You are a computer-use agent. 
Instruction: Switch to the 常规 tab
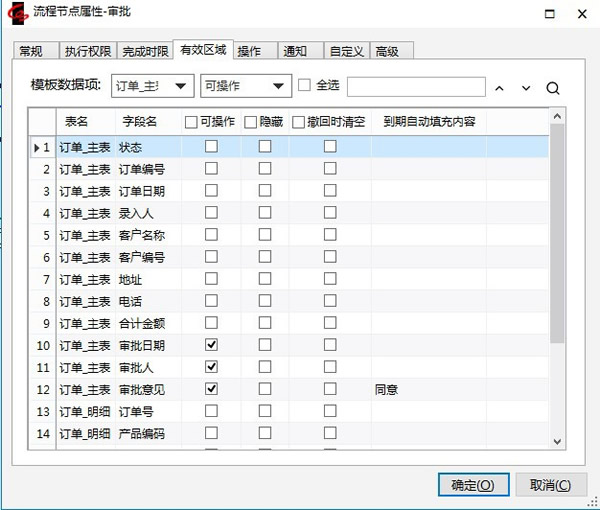point(32,51)
